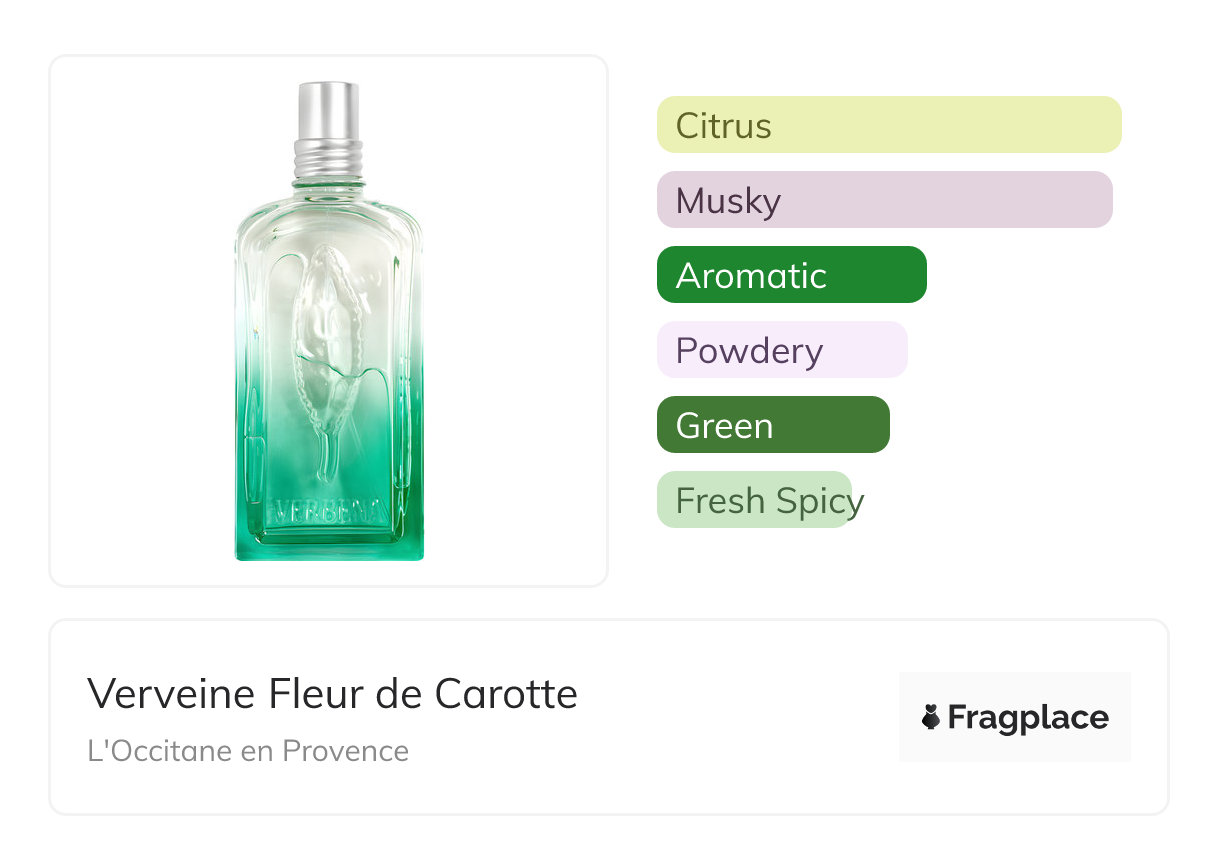
Task: Open the Verveine Fleur de Carotte title
Action: (x=332, y=693)
